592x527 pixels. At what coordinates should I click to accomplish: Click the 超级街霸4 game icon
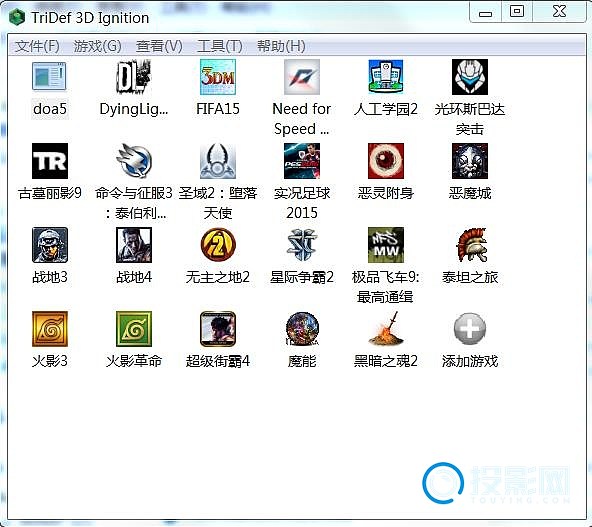coord(218,329)
